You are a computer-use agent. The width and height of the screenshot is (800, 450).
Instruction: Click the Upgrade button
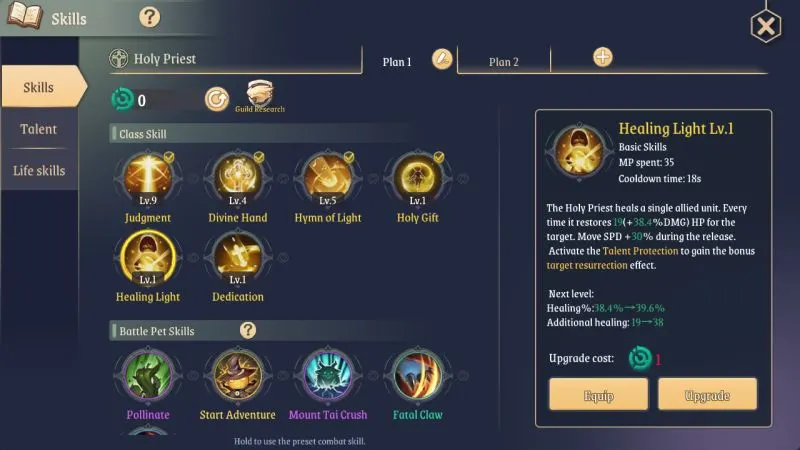tap(707, 394)
